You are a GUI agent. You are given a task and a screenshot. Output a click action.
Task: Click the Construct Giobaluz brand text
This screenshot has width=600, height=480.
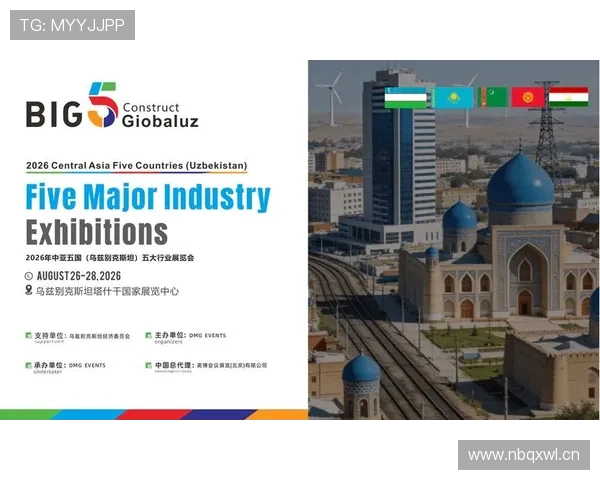click(x=159, y=114)
